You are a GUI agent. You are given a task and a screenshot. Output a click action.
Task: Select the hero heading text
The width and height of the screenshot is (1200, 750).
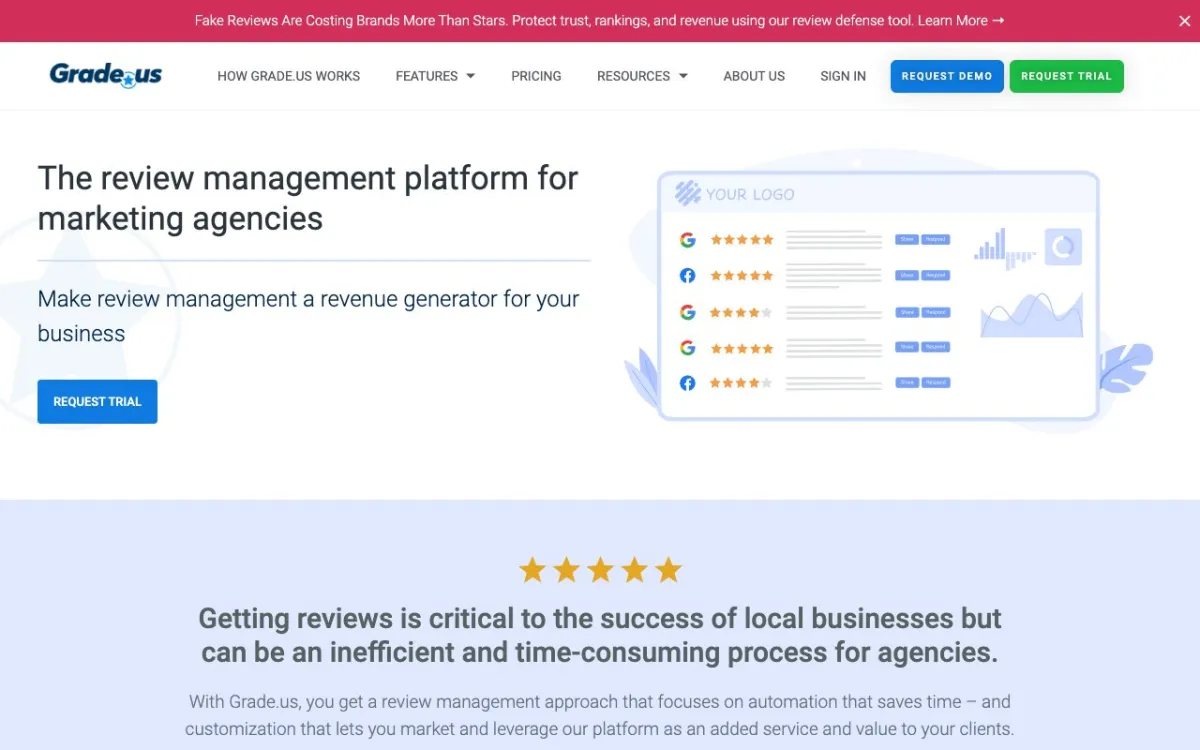coord(308,198)
